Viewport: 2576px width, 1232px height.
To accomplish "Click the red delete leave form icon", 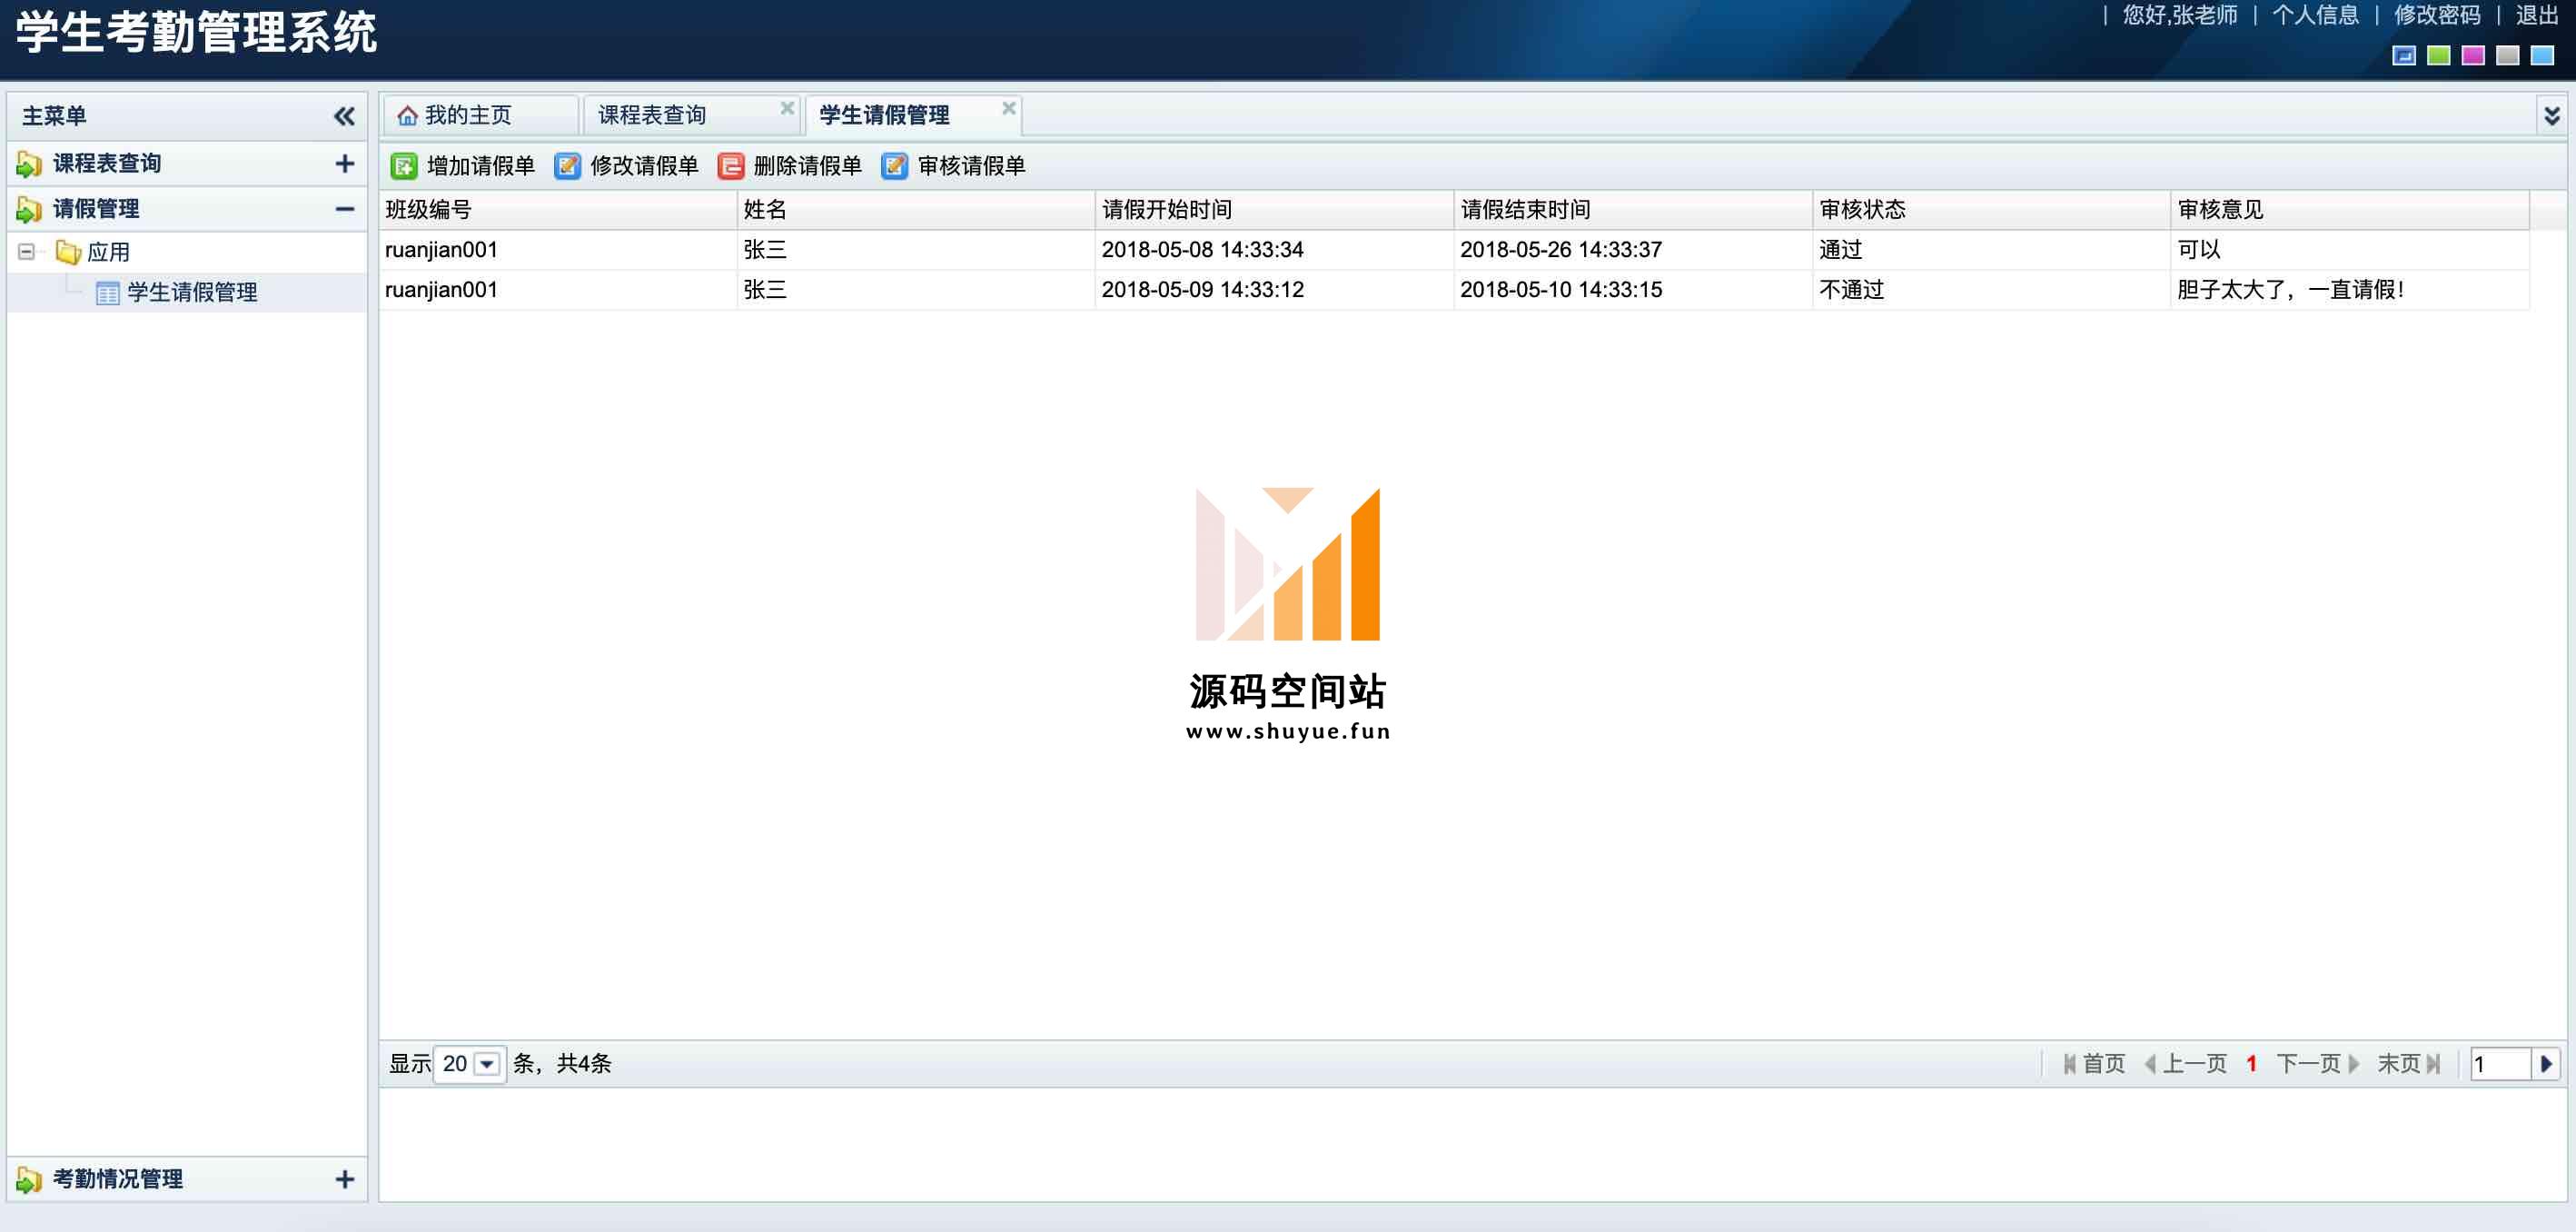I will tap(731, 166).
